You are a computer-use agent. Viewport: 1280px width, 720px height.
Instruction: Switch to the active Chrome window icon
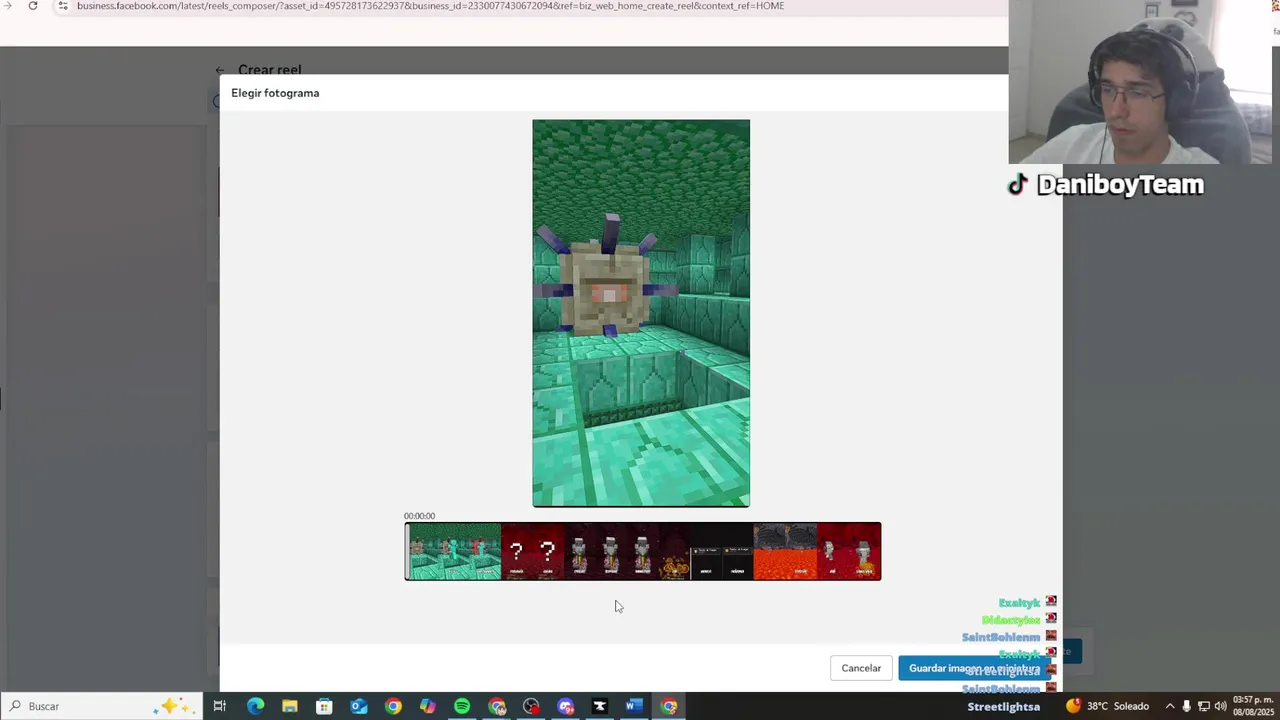tap(669, 706)
